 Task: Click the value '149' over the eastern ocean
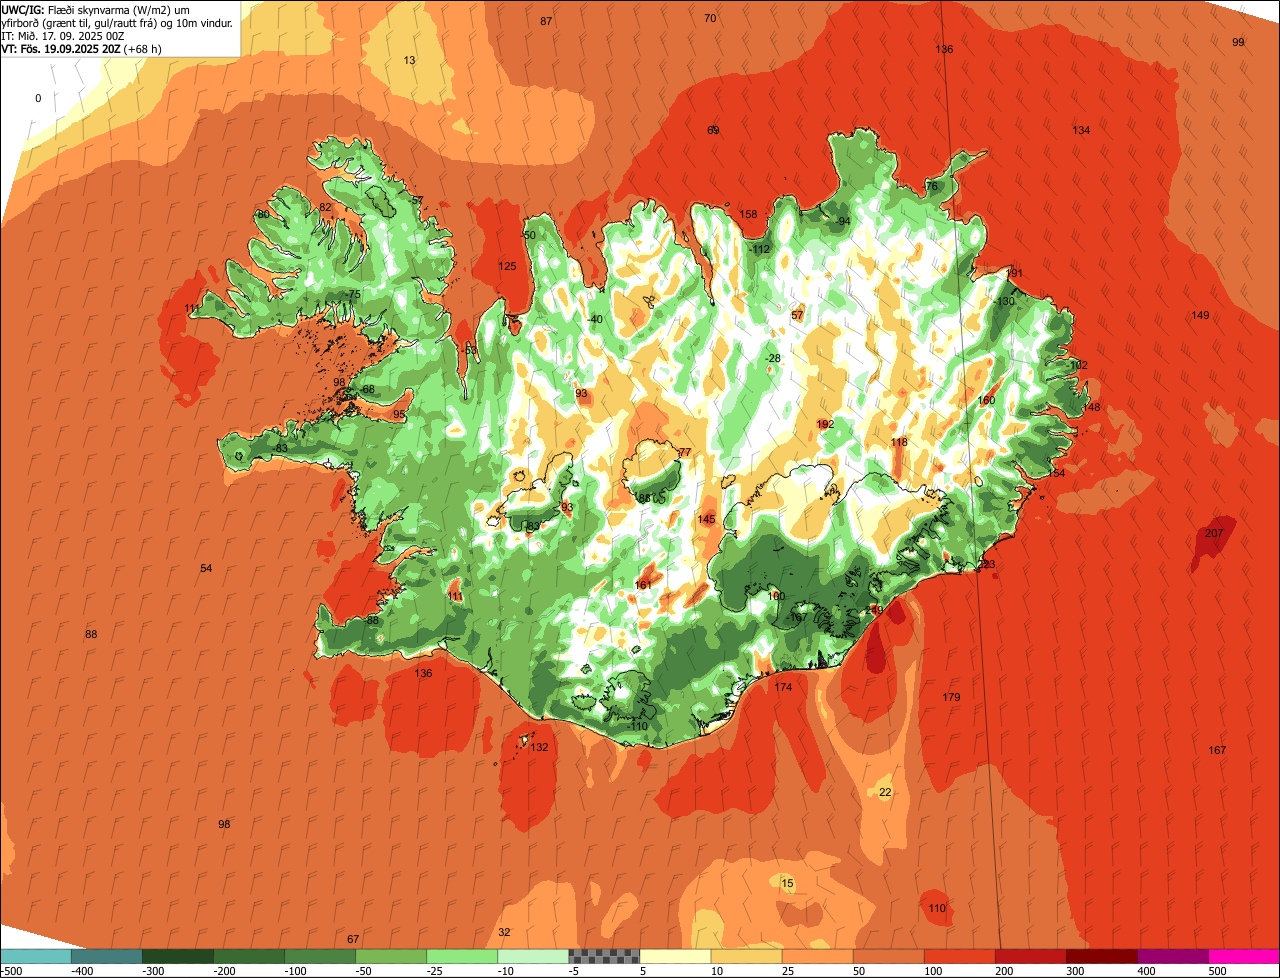click(1200, 315)
